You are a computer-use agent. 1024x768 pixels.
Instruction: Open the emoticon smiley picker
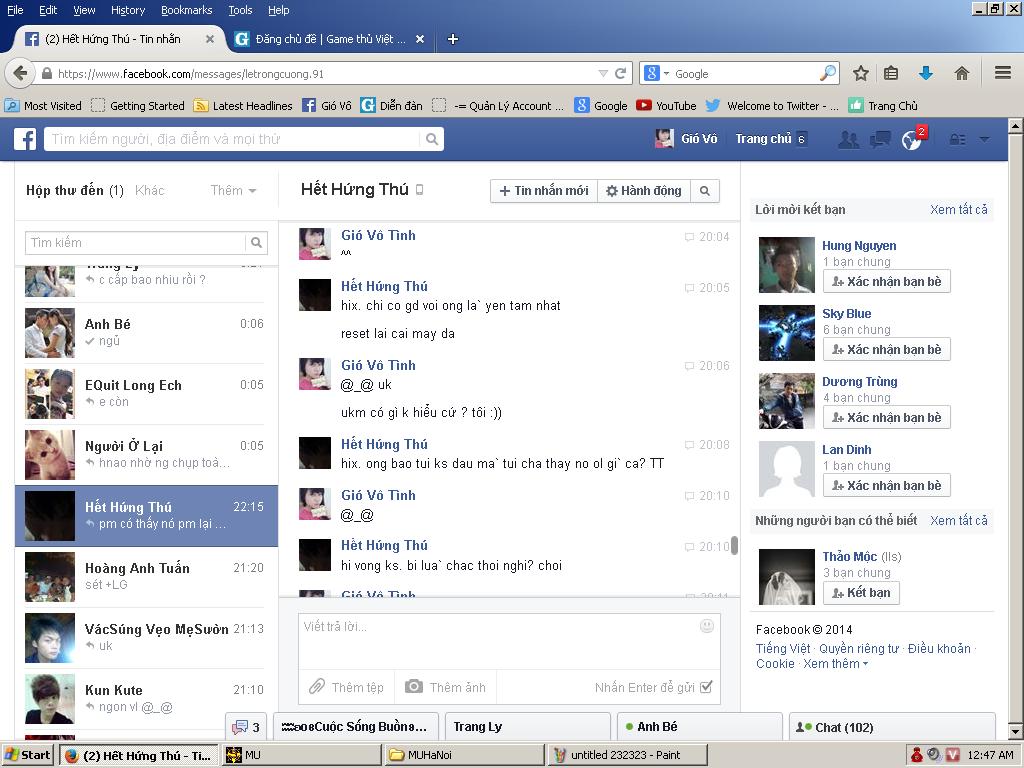tap(707, 626)
